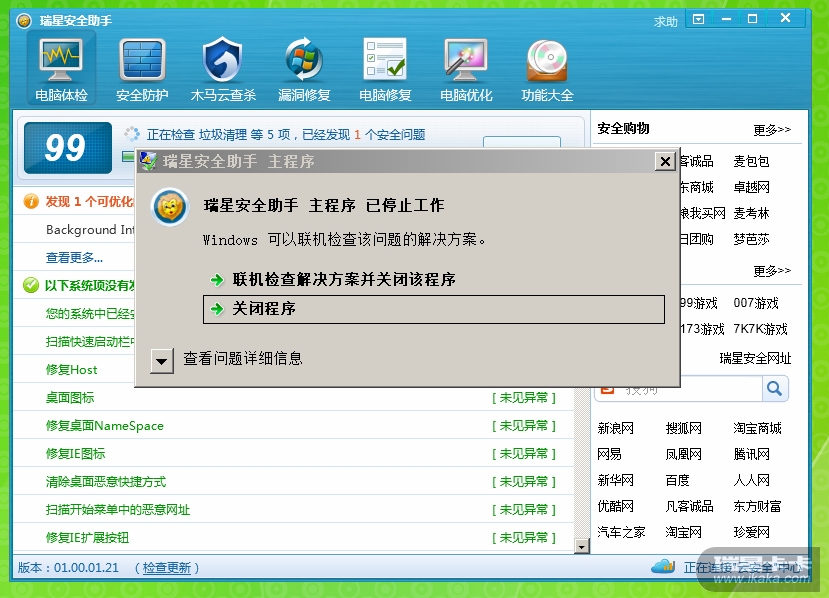The height and width of the screenshot is (598, 829).
Task: Open the 漏洞修复 Windows patch icon
Action: pyautogui.click(x=304, y=69)
